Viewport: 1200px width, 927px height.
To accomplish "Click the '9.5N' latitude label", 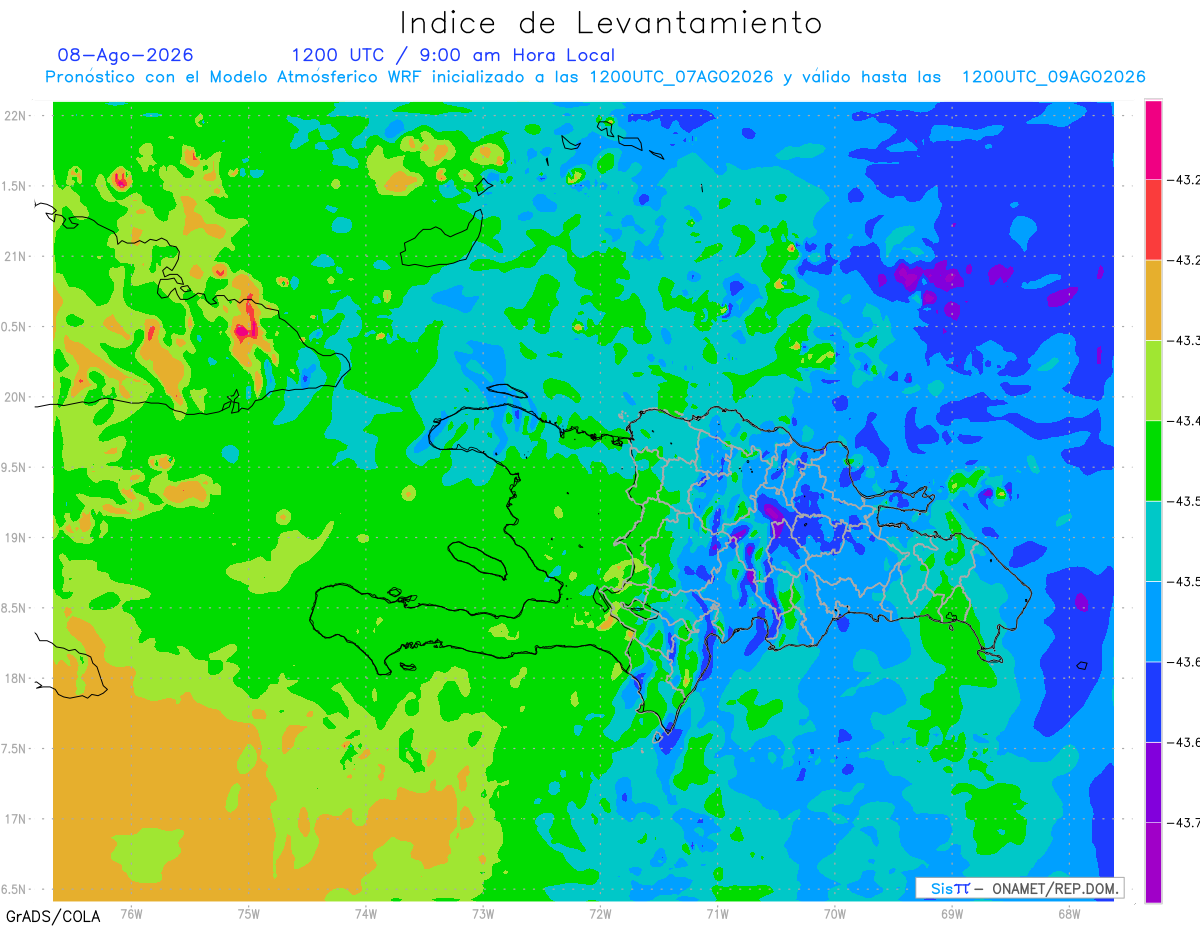I will 16,467.
